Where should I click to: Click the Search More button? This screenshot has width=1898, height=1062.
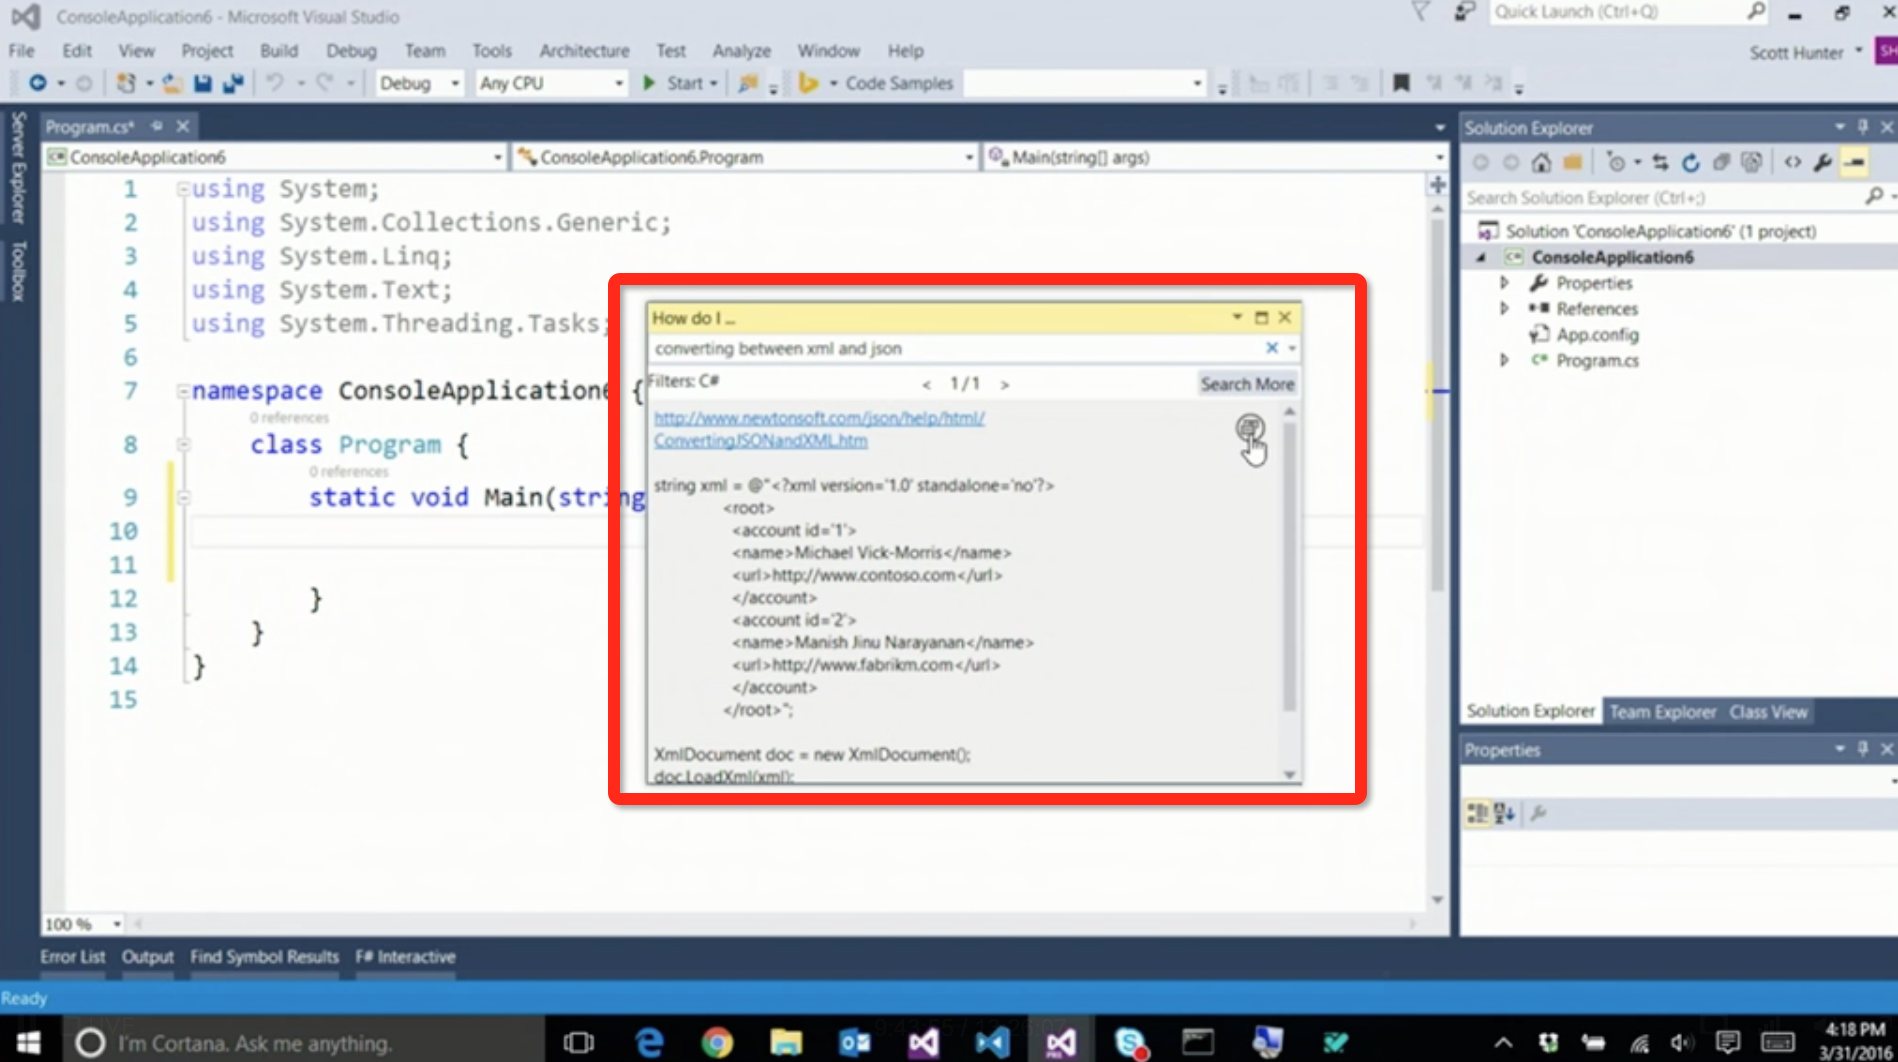tap(1247, 384)
